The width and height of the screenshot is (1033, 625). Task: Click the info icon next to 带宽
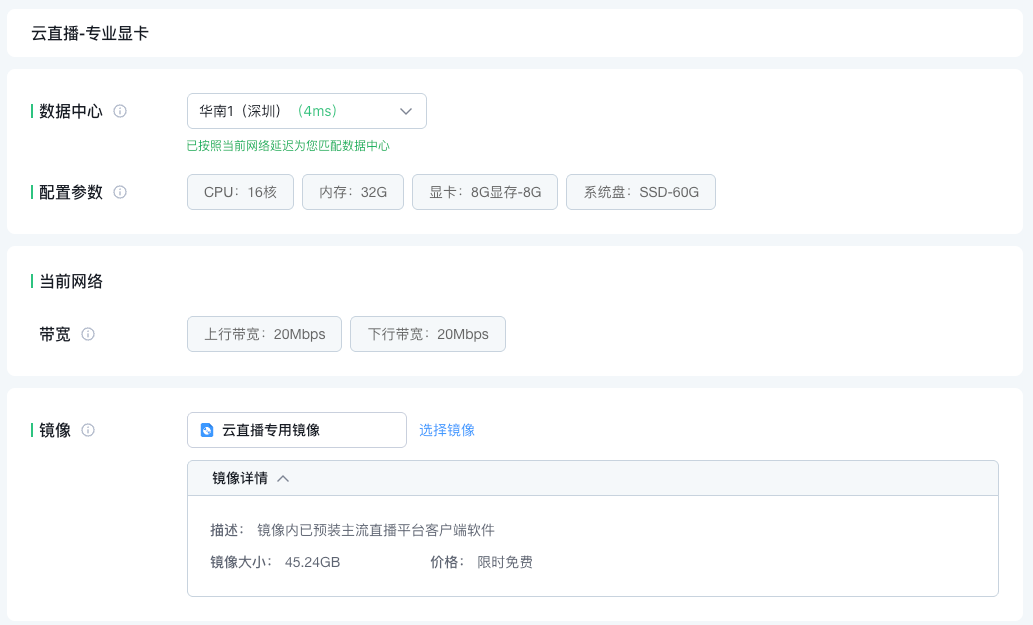click(x=88, y=334)
